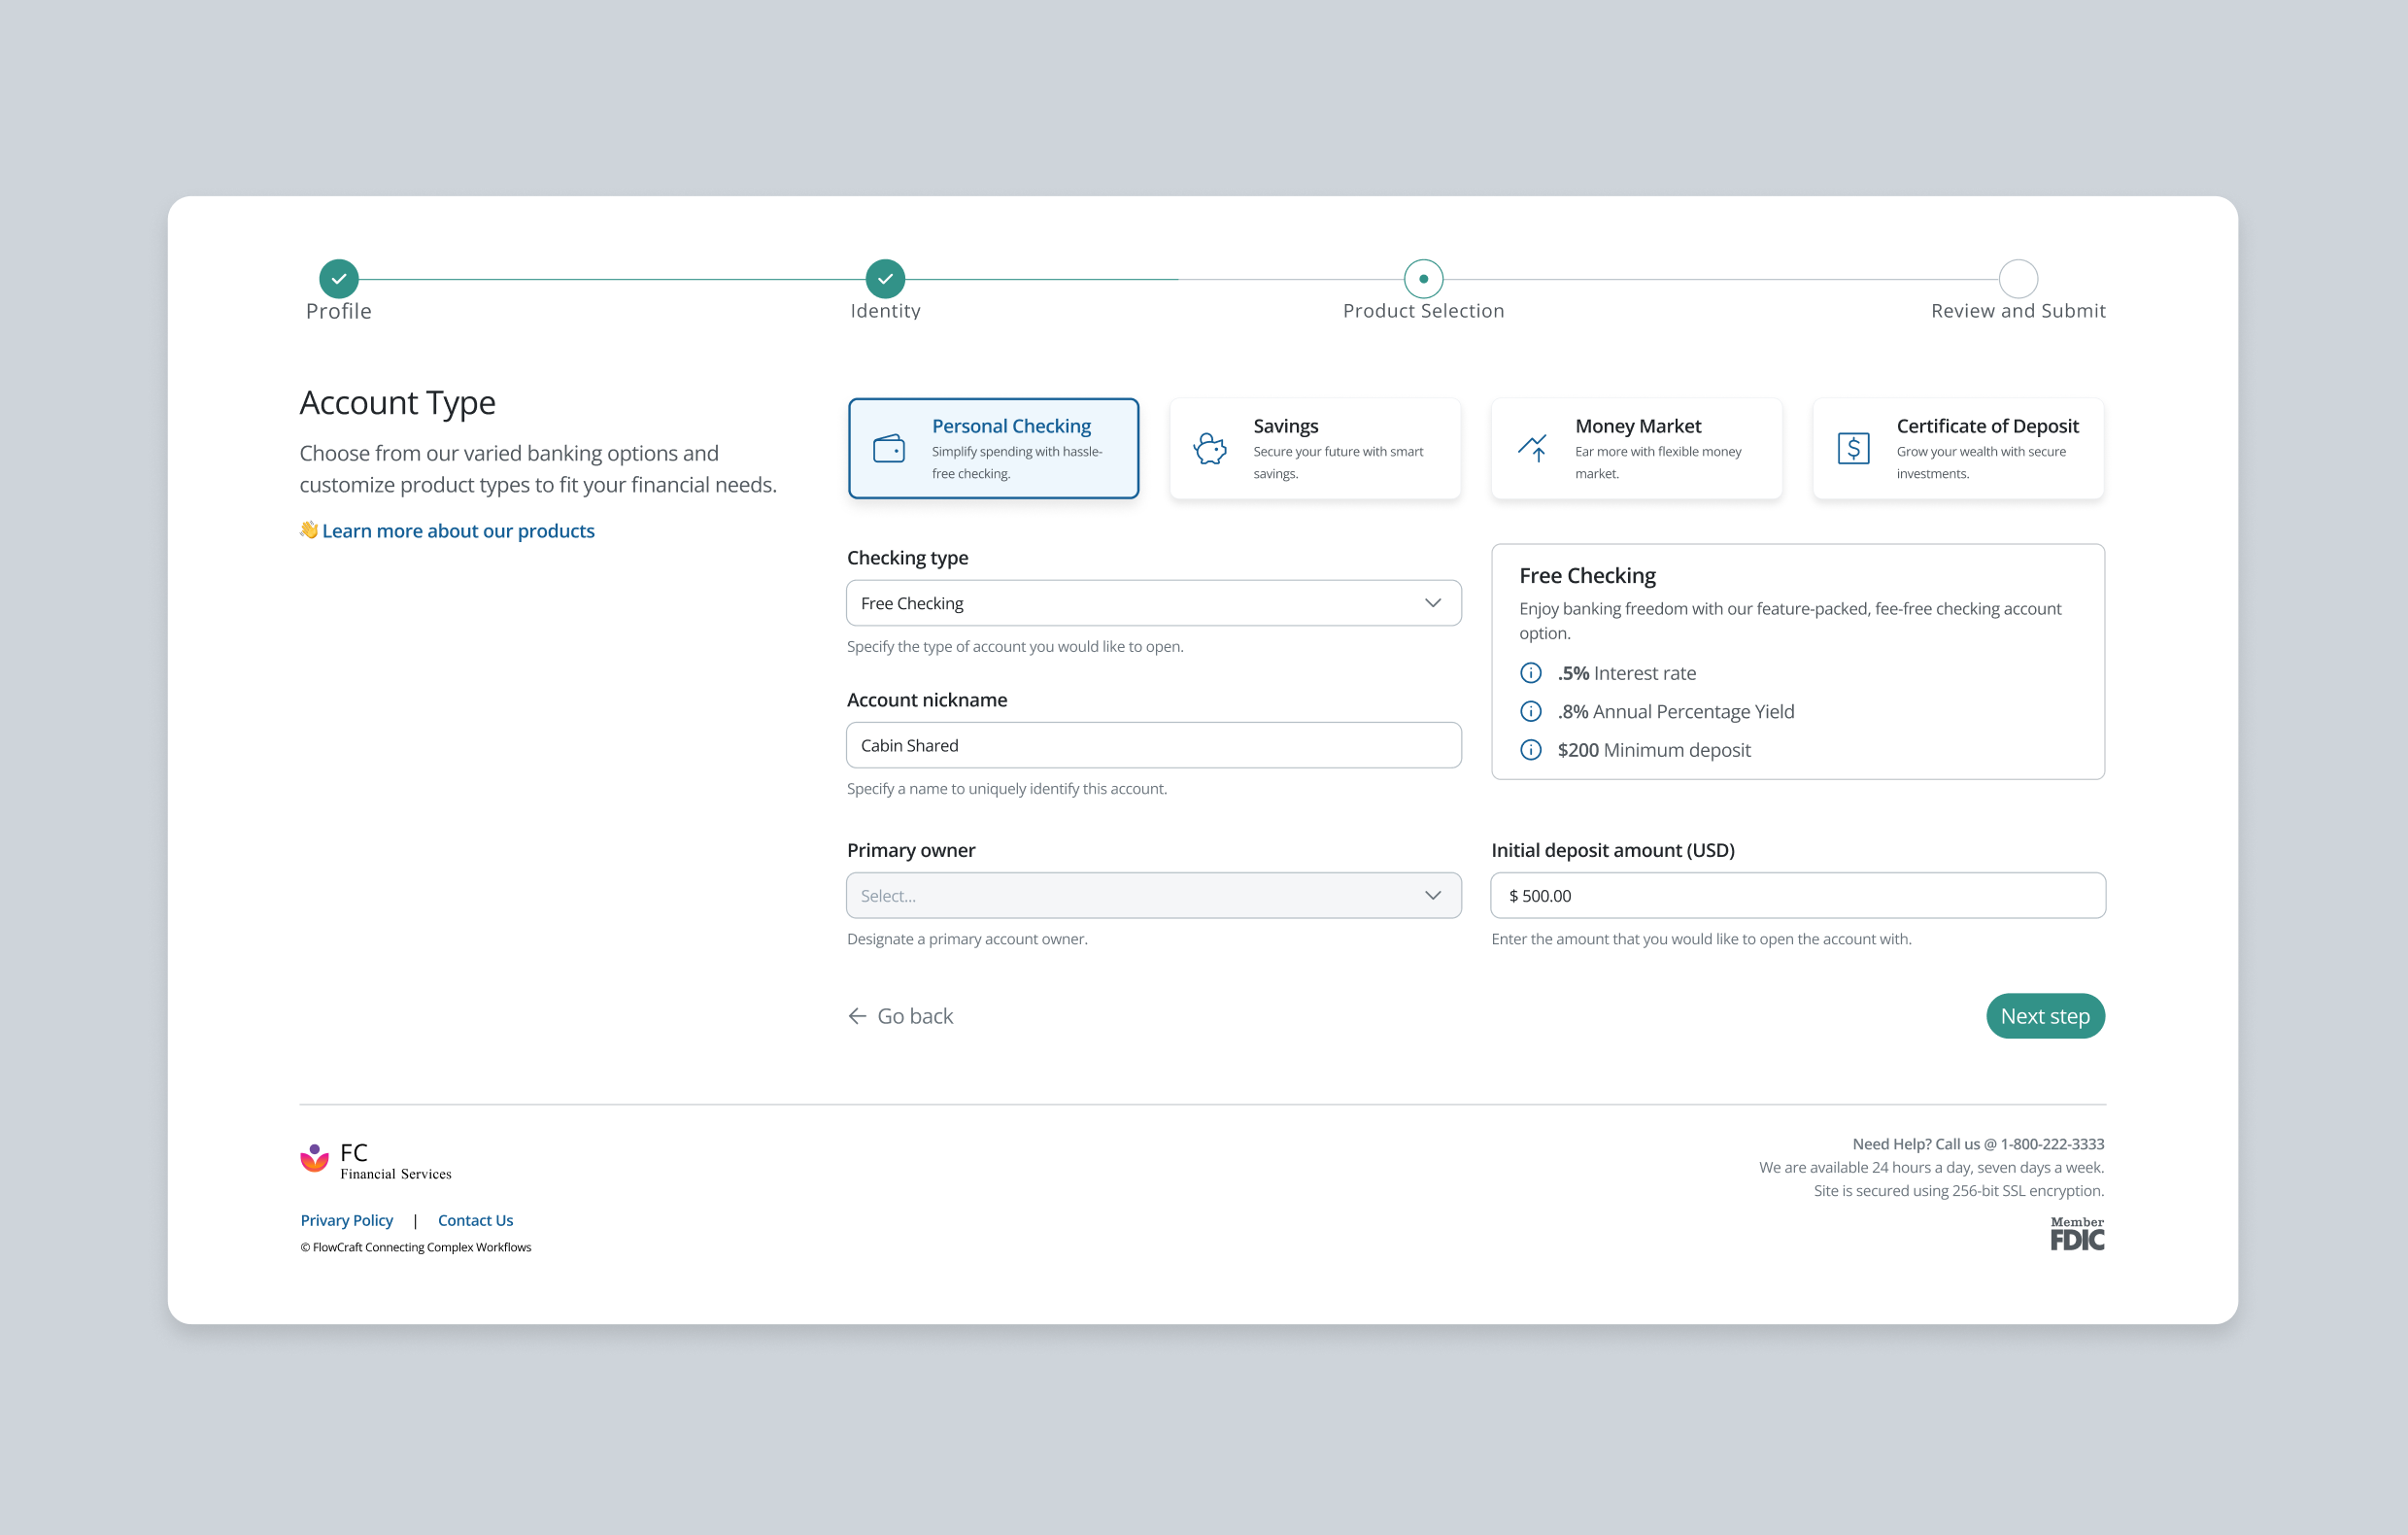Click the info icon next to Interest rate
This screenshot has height=1535, width=2408.
(1530, 672)
